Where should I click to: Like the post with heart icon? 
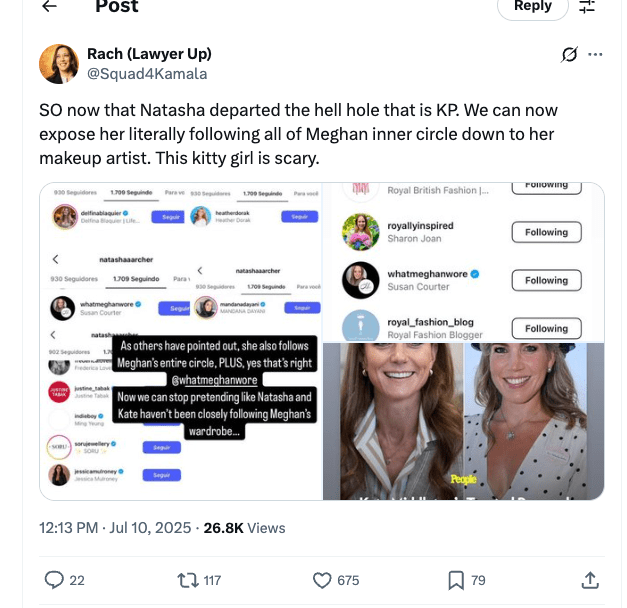tap(322, 580)
